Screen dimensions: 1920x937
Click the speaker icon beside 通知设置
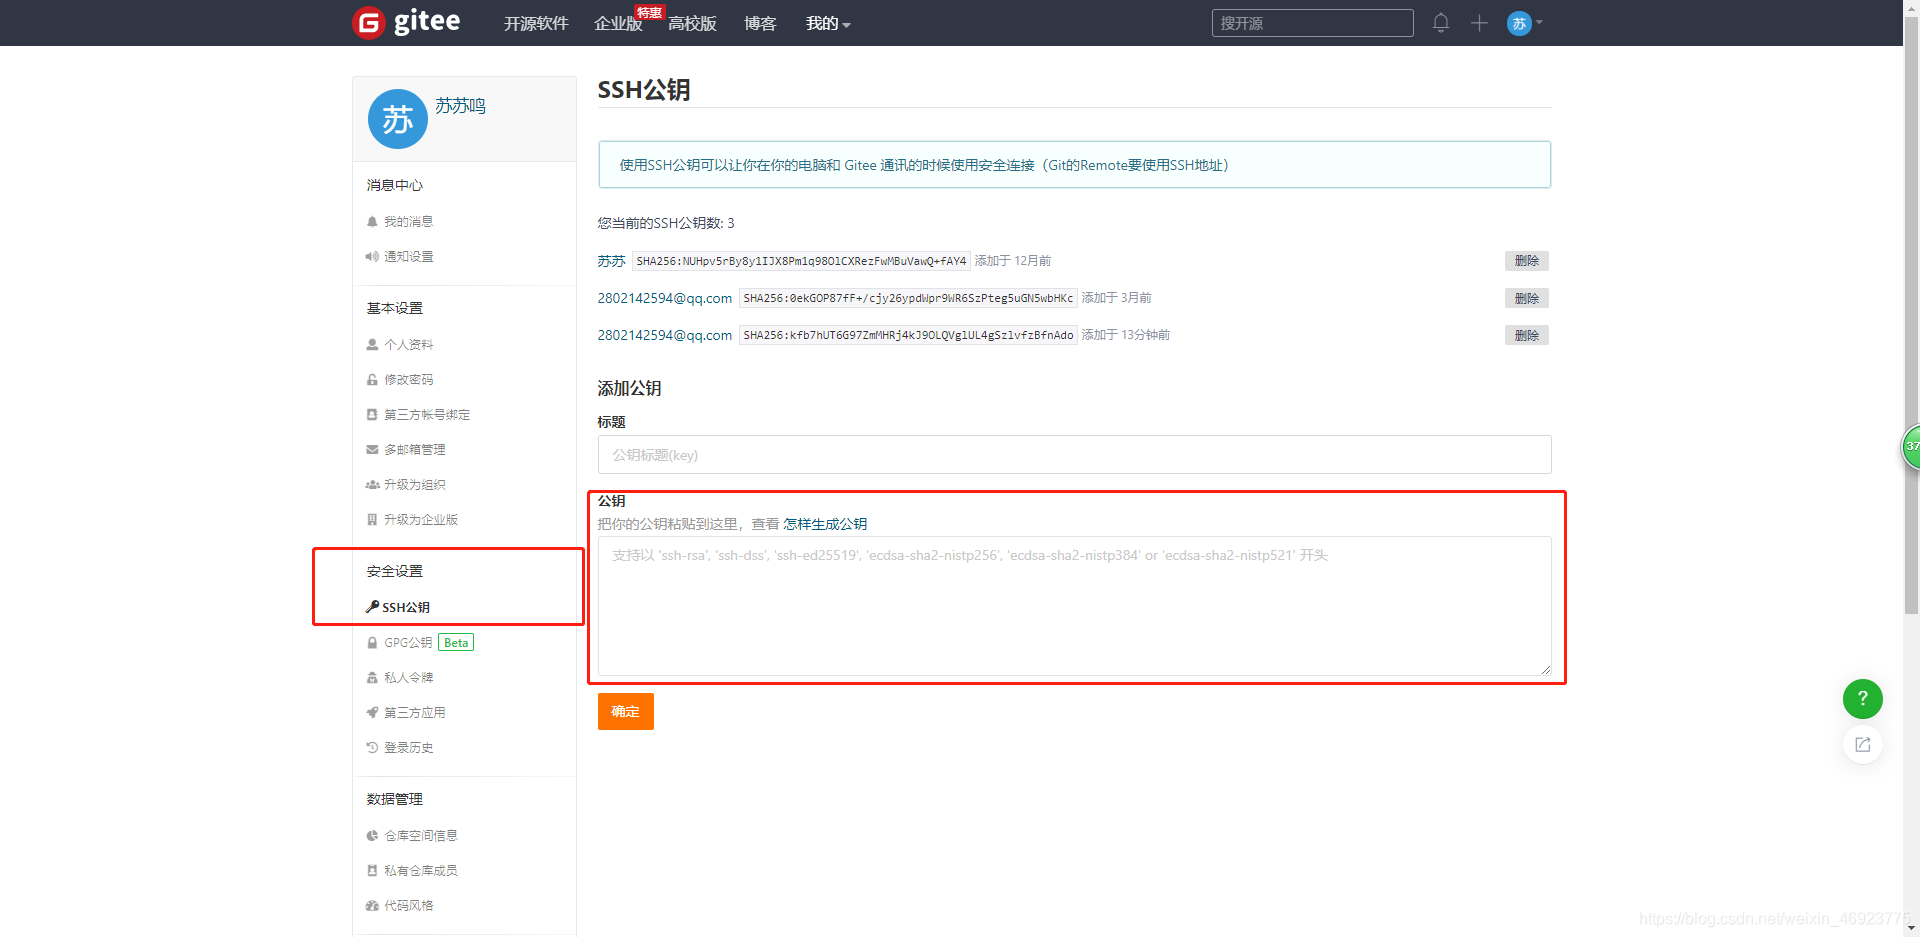(372, 256)
